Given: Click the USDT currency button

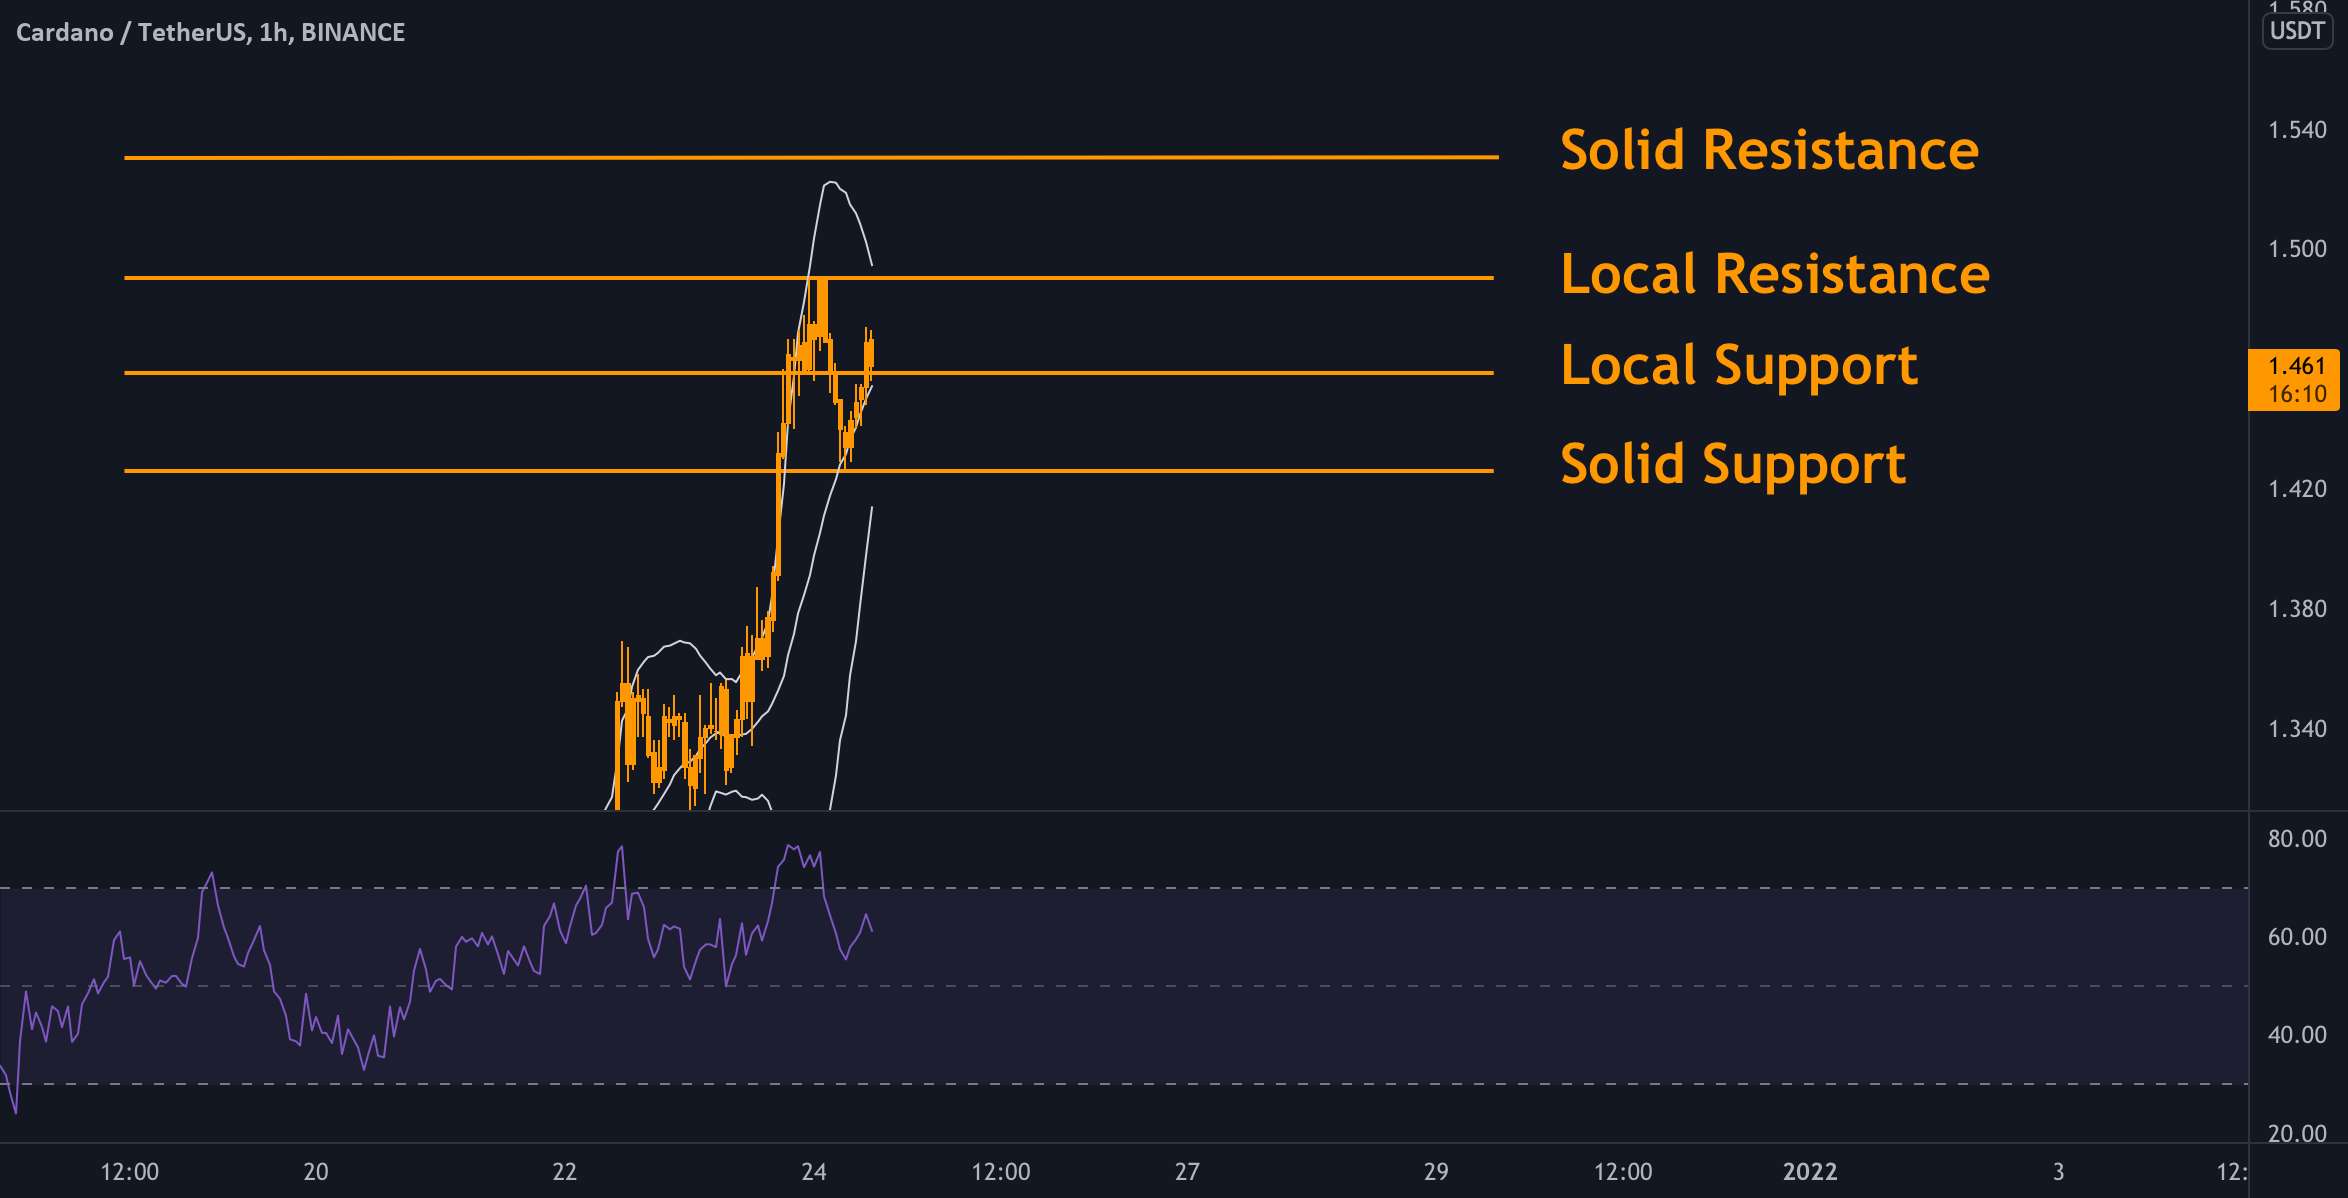Looking at the screenshot, I should pyautogui.click(x=2297, y=31).
